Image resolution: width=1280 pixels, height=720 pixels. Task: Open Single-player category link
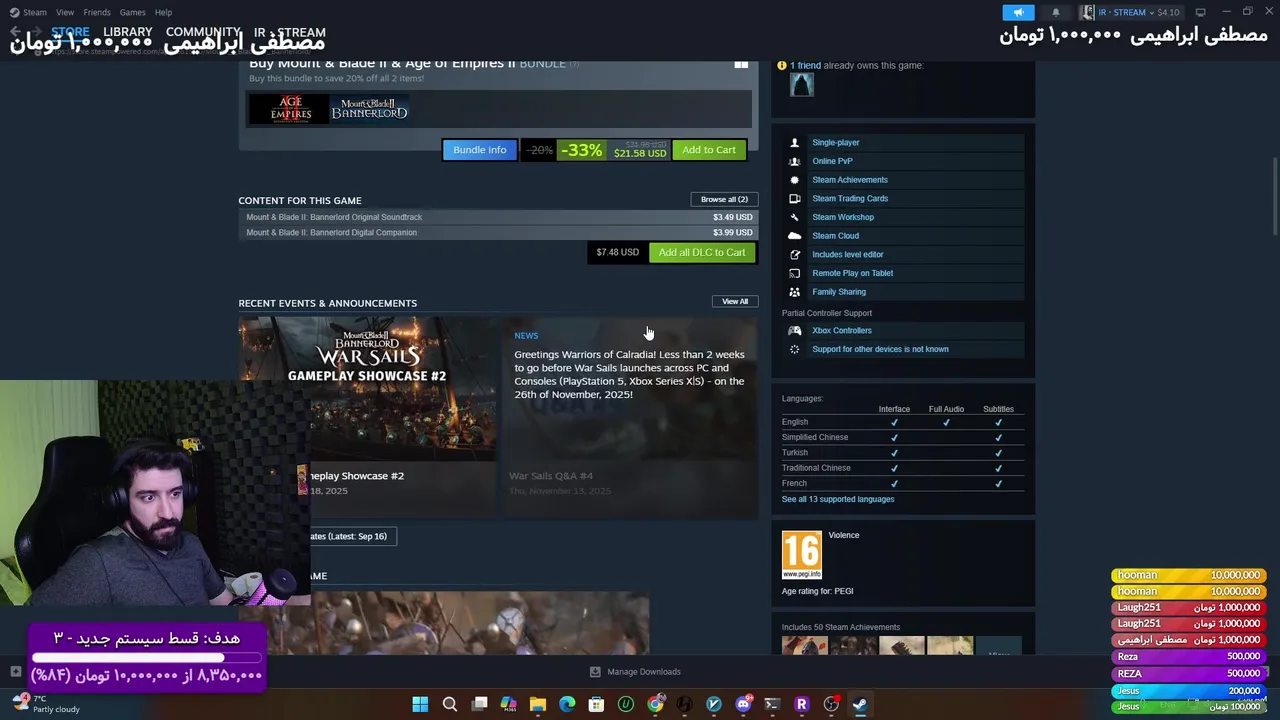coord(835,143)
